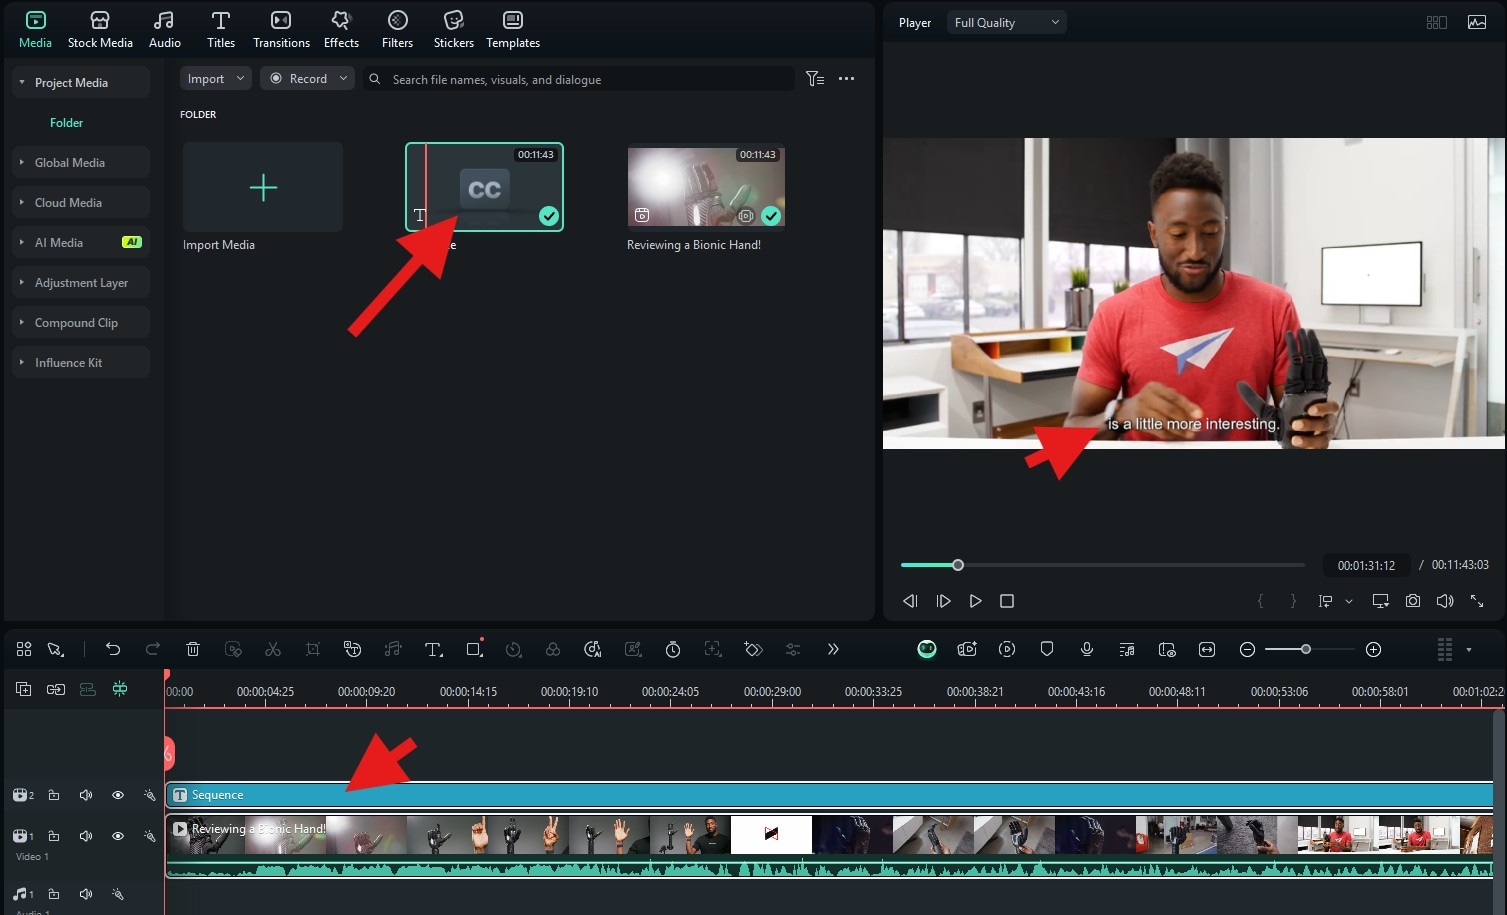This screenshot has height=915, width=1507.
Task: Open the Effects tab
Action: click(341, 29)
